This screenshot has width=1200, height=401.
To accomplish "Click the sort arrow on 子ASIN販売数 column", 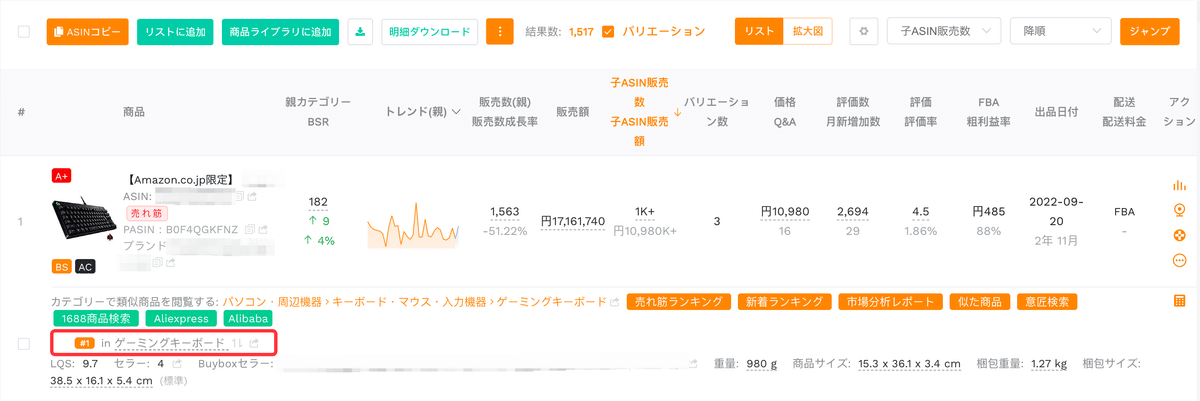I will coord(677,112).
